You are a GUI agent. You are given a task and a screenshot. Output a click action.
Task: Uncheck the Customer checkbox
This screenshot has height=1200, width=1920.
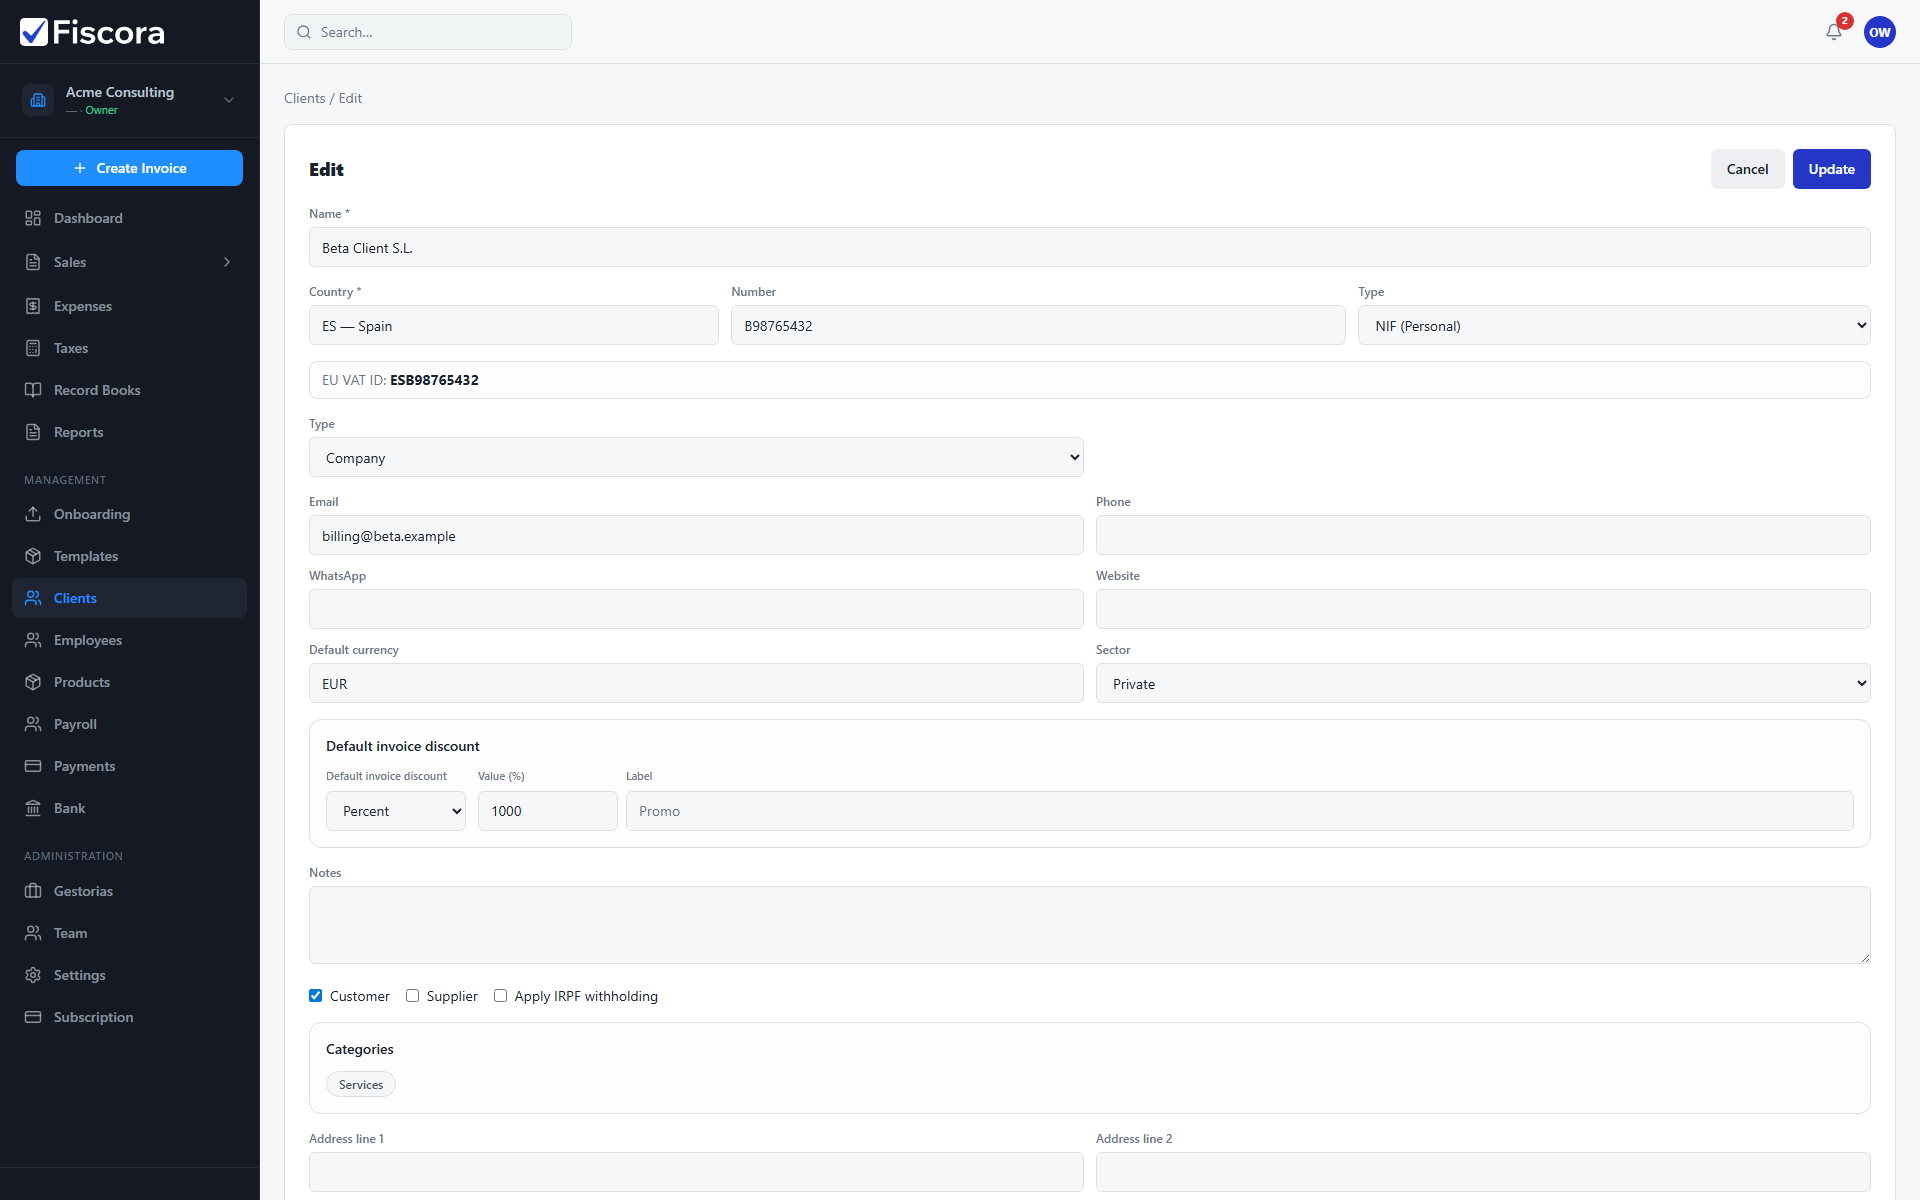point(315,995)
